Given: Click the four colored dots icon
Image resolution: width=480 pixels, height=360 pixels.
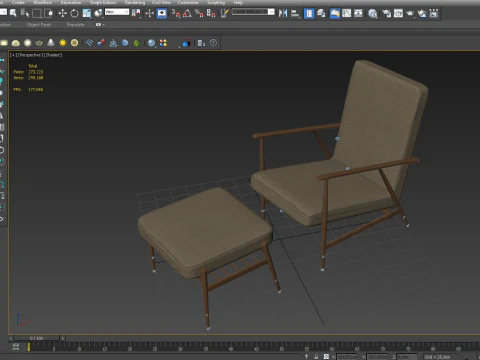Looking at the screenshot, I should pos(163,43).
